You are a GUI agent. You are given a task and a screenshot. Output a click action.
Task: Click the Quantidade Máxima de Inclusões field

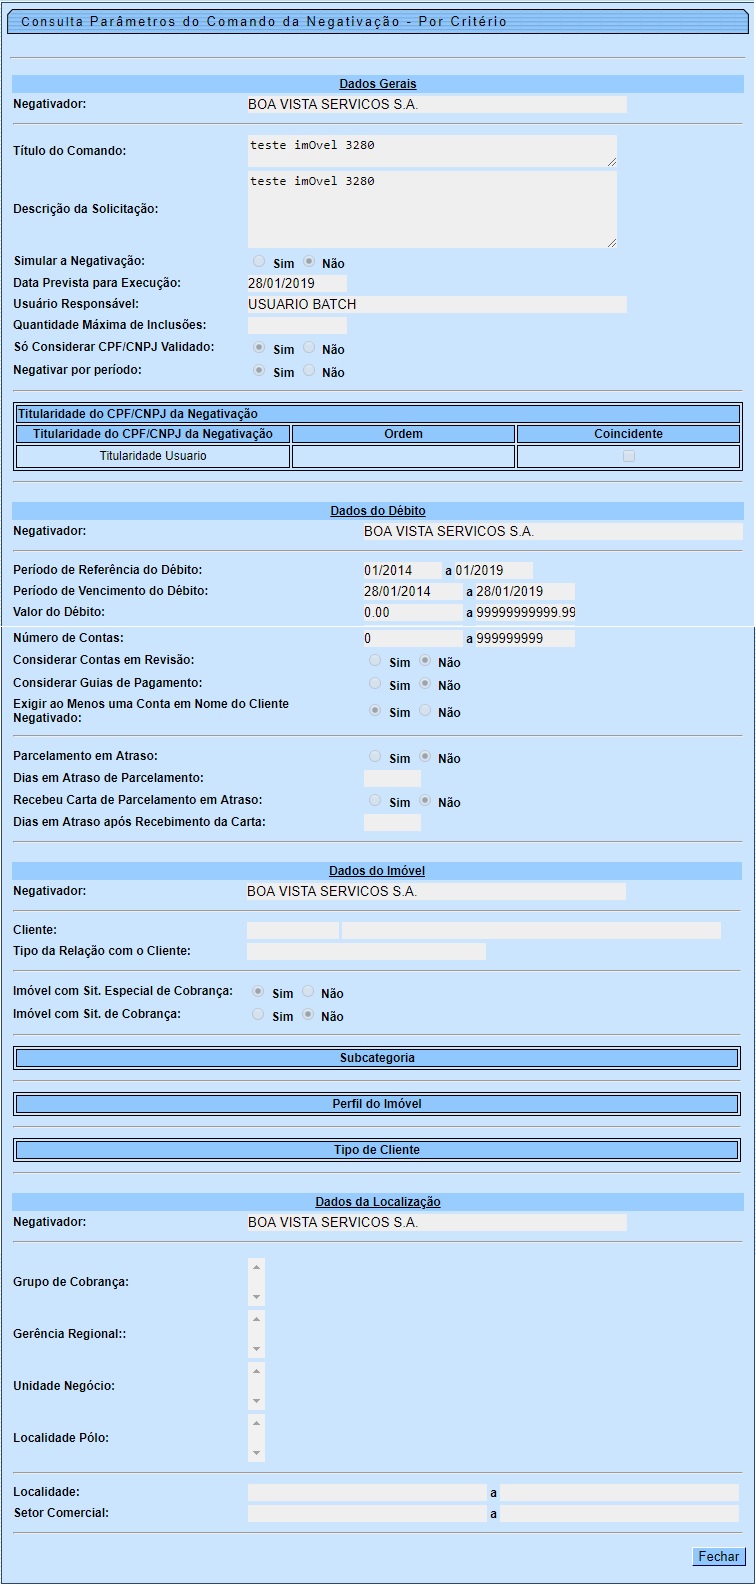296,325
